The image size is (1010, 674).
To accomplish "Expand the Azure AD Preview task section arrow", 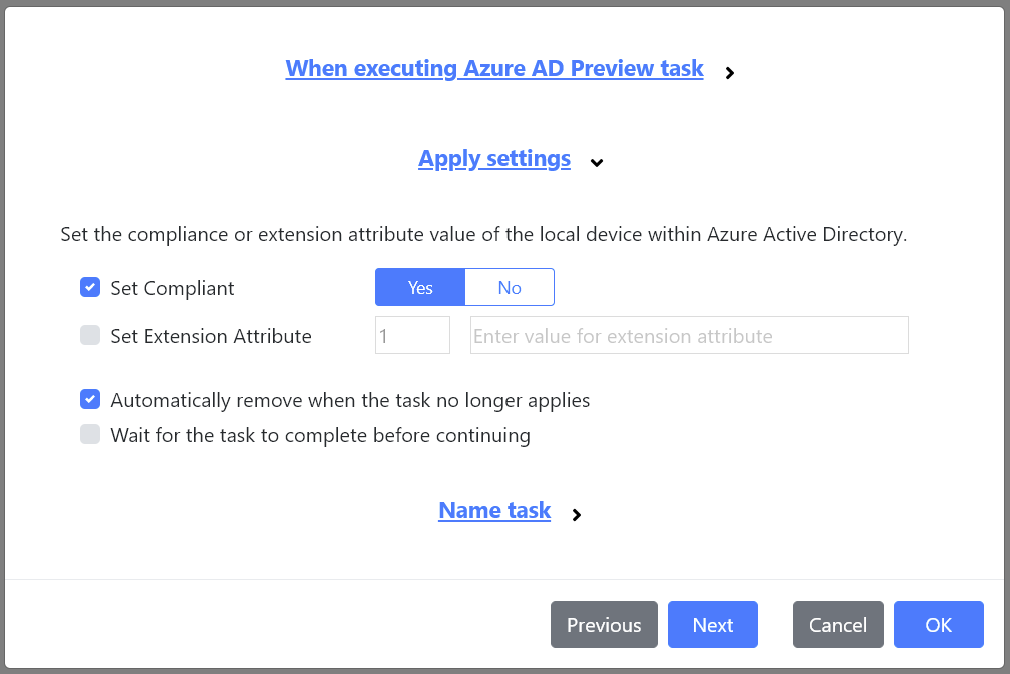I will point(730,72).
